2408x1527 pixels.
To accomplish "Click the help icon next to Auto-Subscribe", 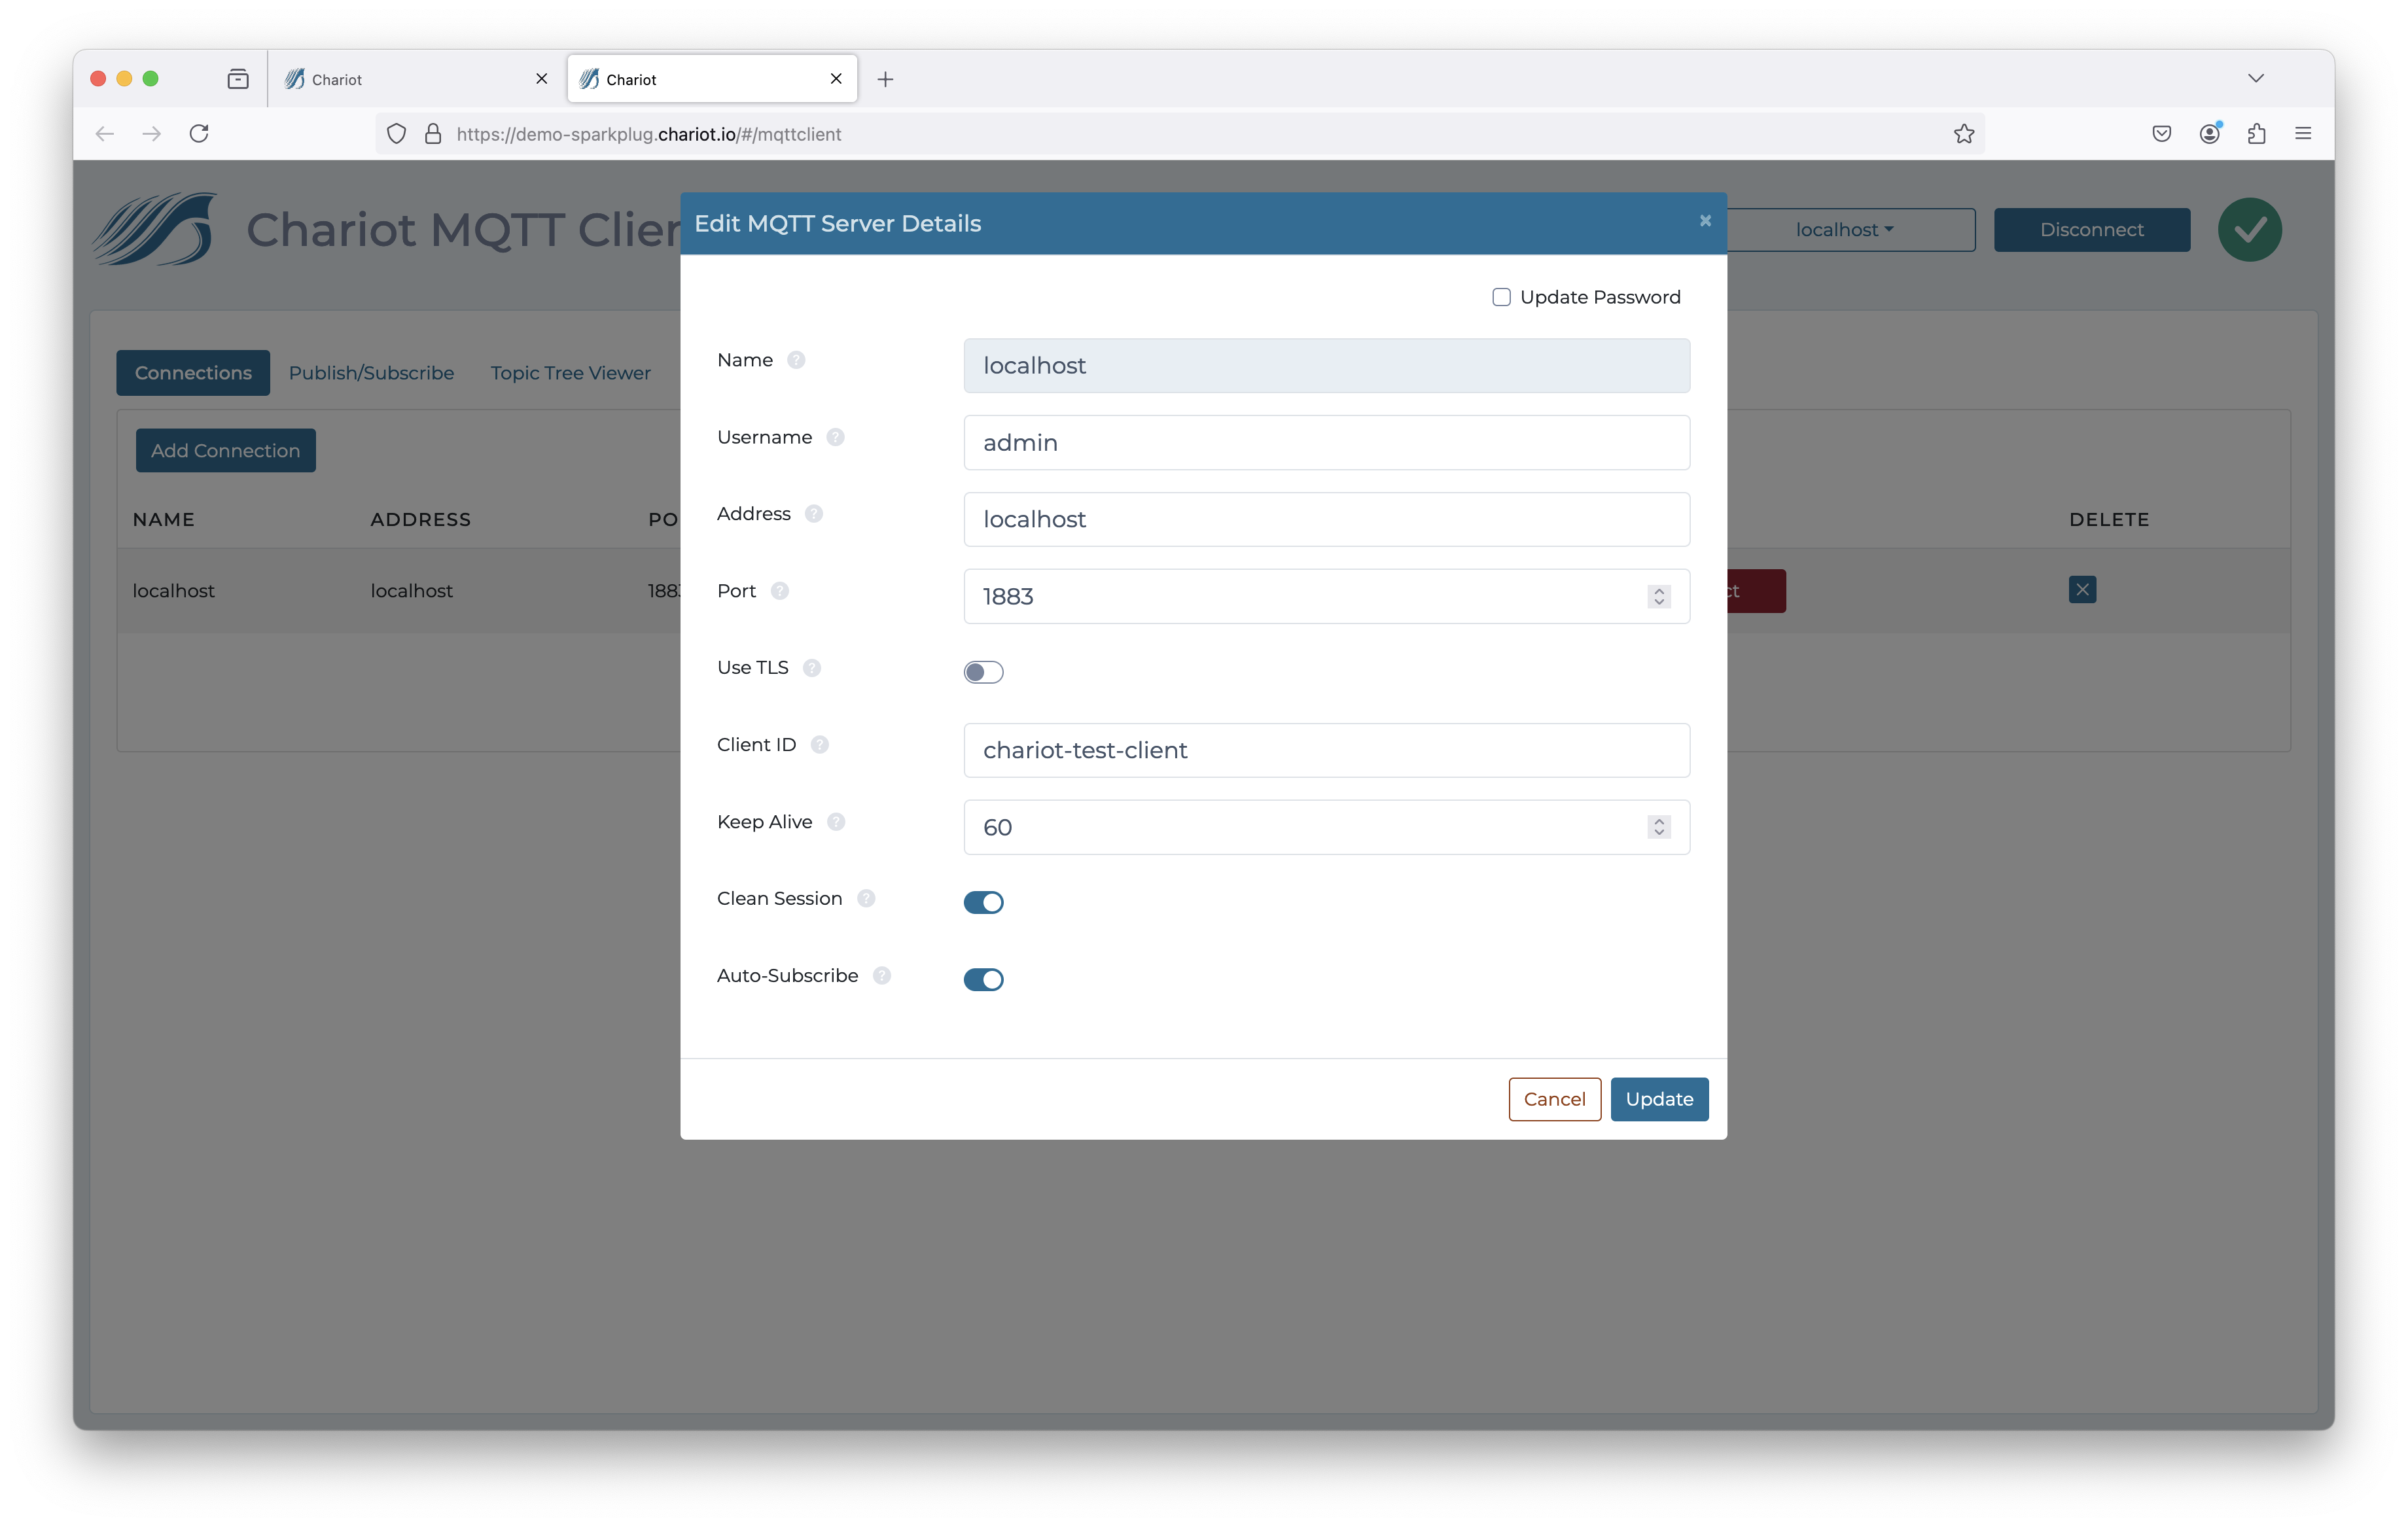I will click(x=882, y=976).
